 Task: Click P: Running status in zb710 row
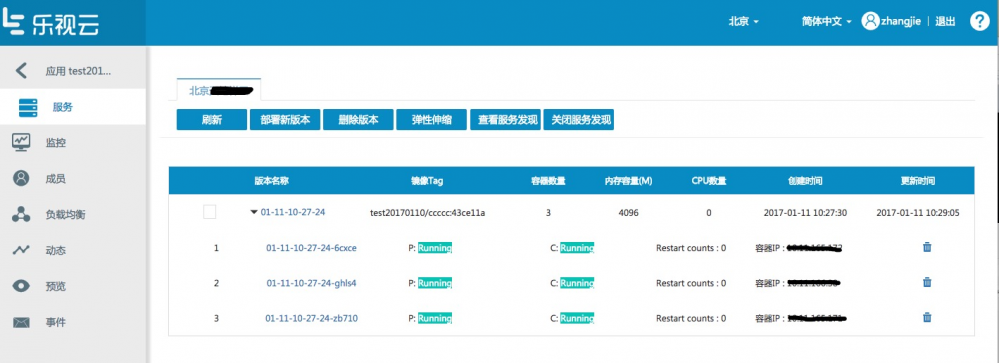(x=430, y=318)
